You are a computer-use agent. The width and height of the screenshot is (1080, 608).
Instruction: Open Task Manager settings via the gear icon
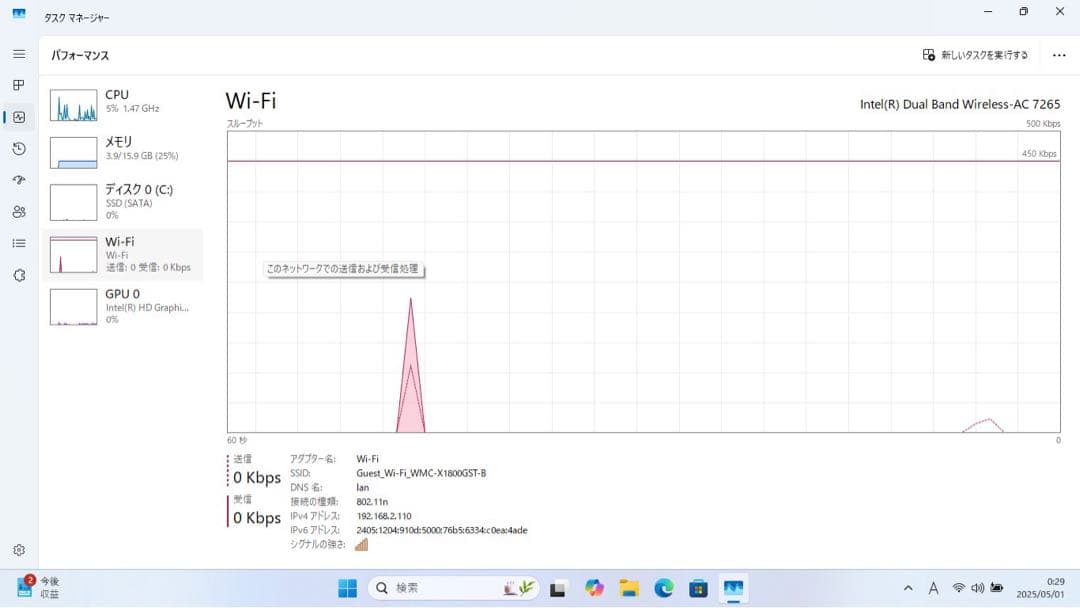18,549
